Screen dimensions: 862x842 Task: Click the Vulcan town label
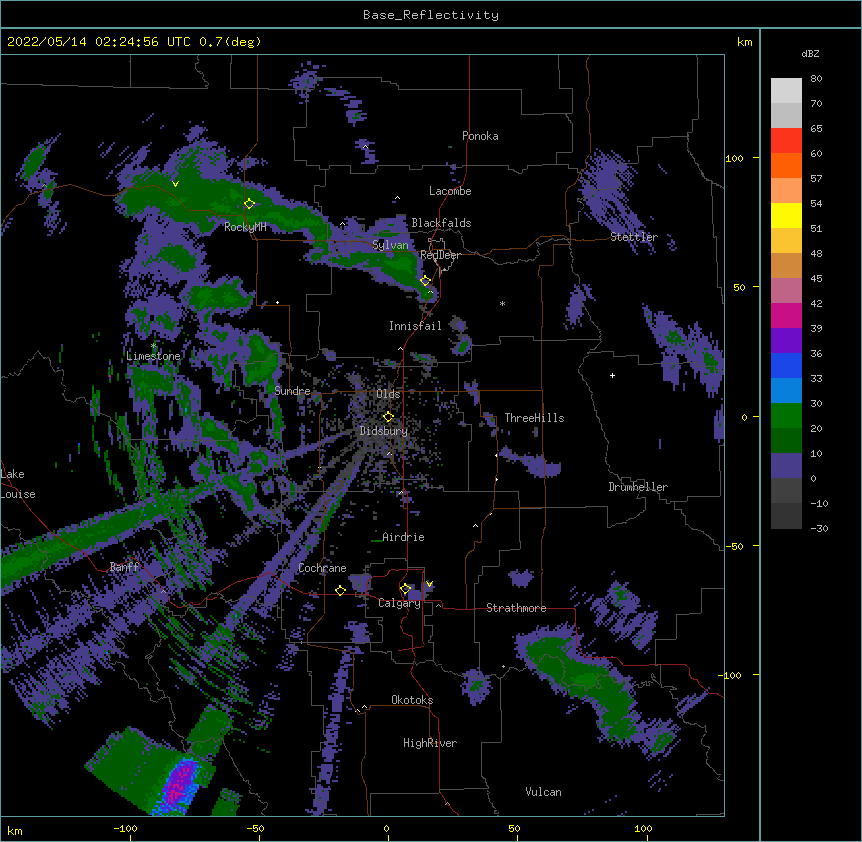[543, 792]
